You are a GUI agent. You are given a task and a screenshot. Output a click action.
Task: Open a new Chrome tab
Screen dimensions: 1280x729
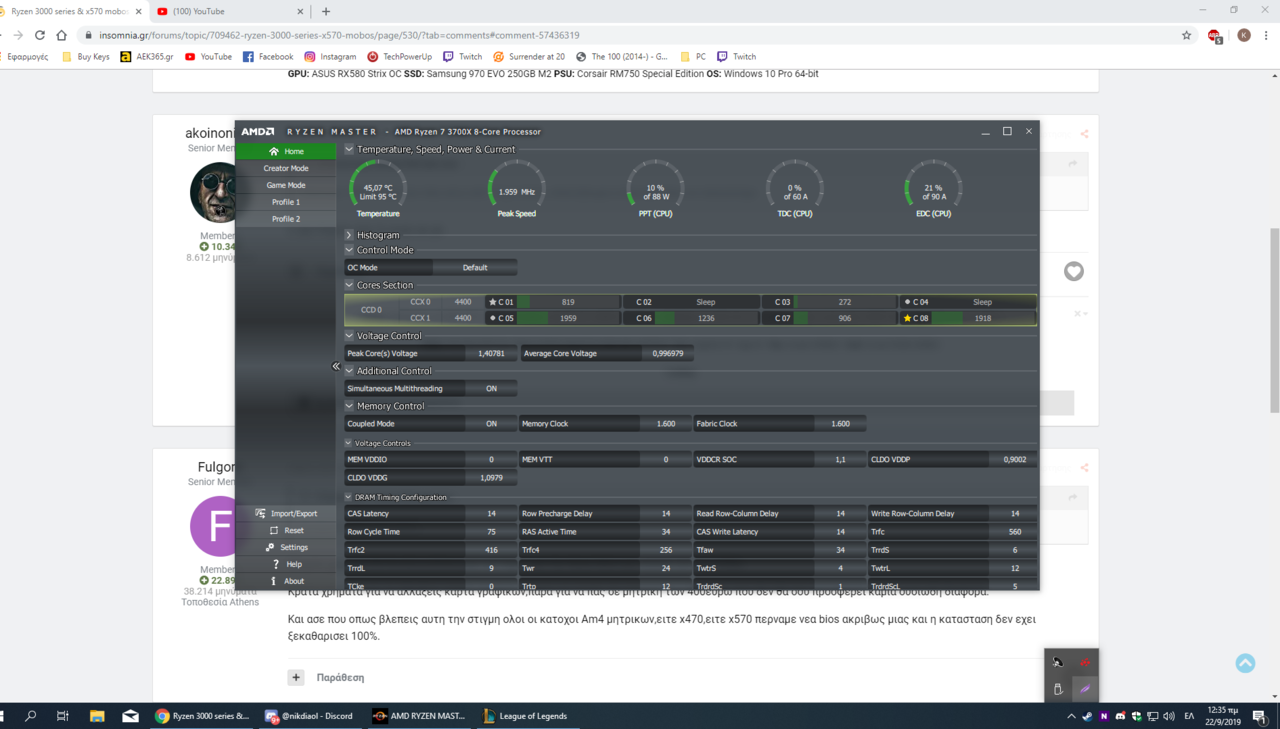coord(326,11)
